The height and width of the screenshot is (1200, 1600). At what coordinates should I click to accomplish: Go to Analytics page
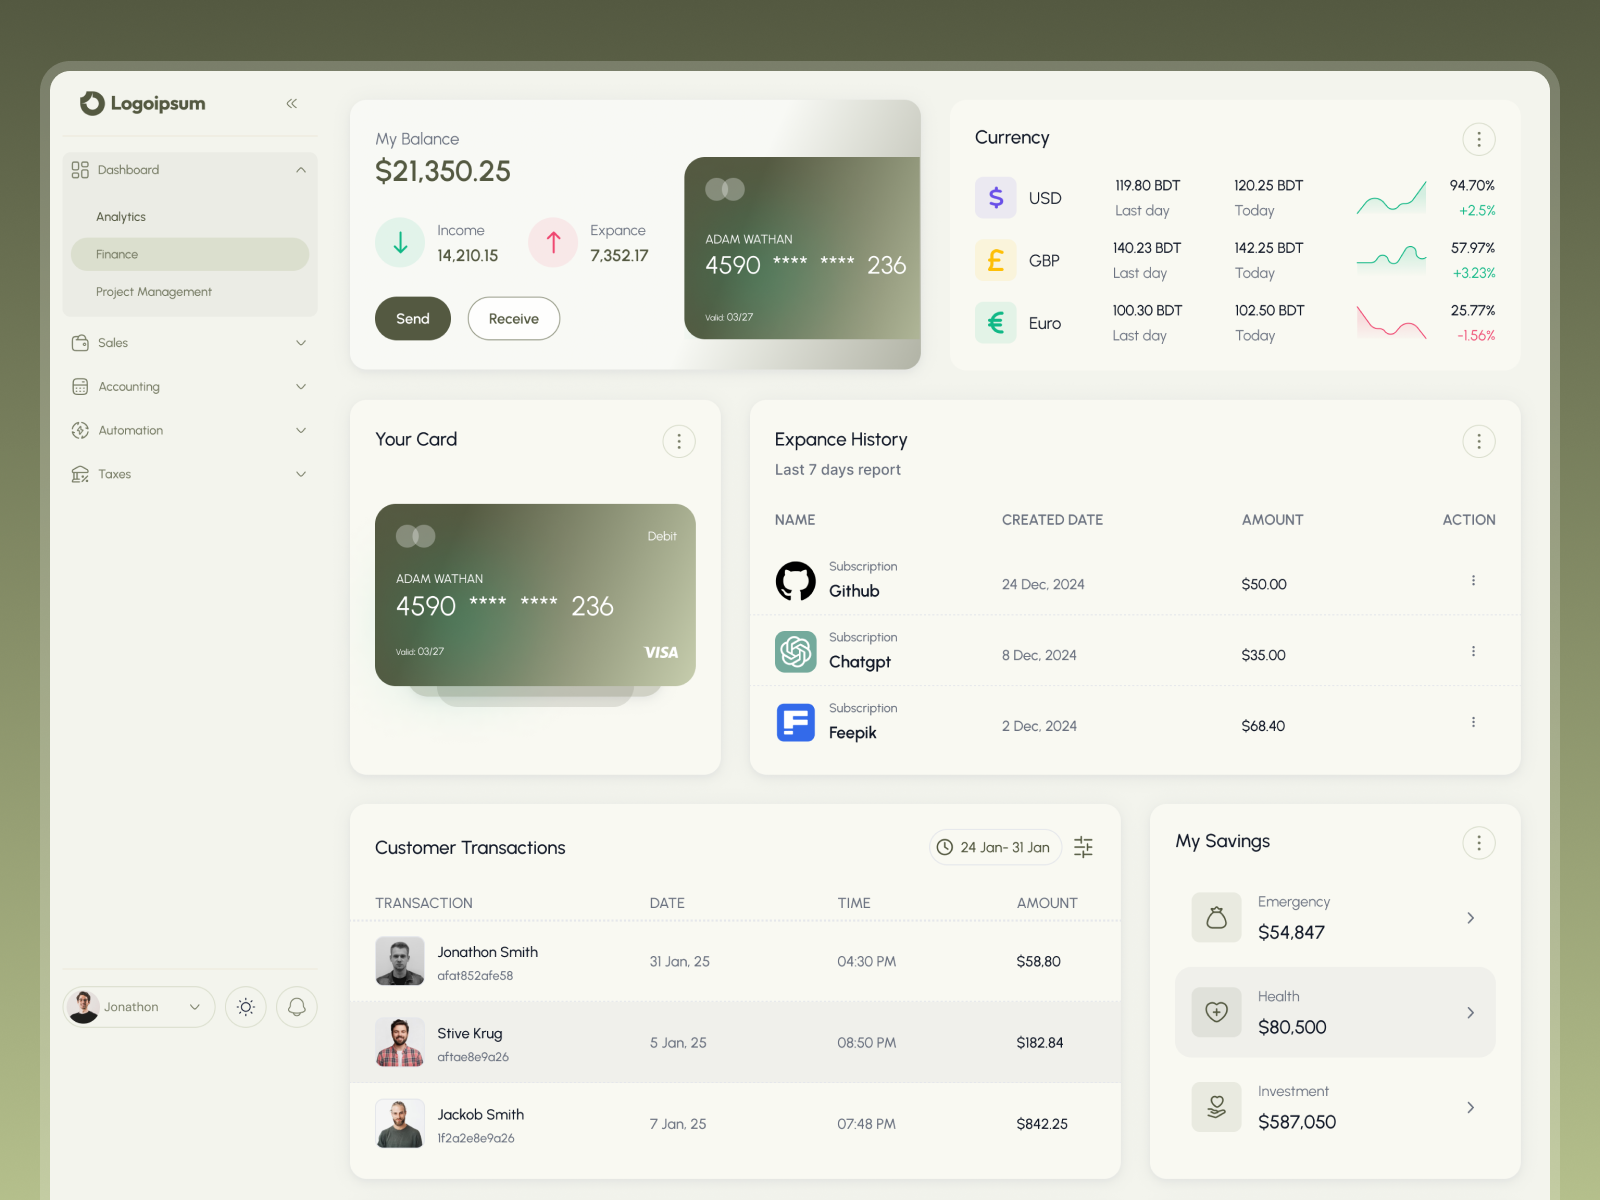(121, 217)
